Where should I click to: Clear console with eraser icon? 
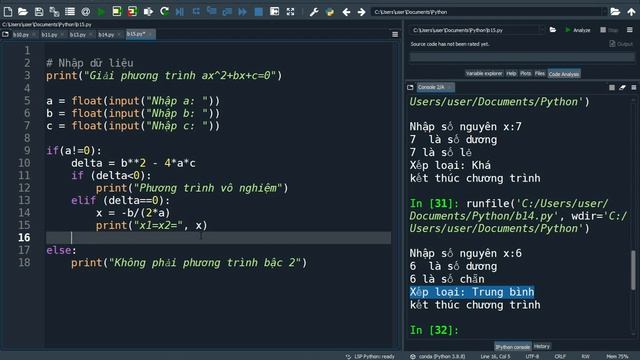click(622, 87)
